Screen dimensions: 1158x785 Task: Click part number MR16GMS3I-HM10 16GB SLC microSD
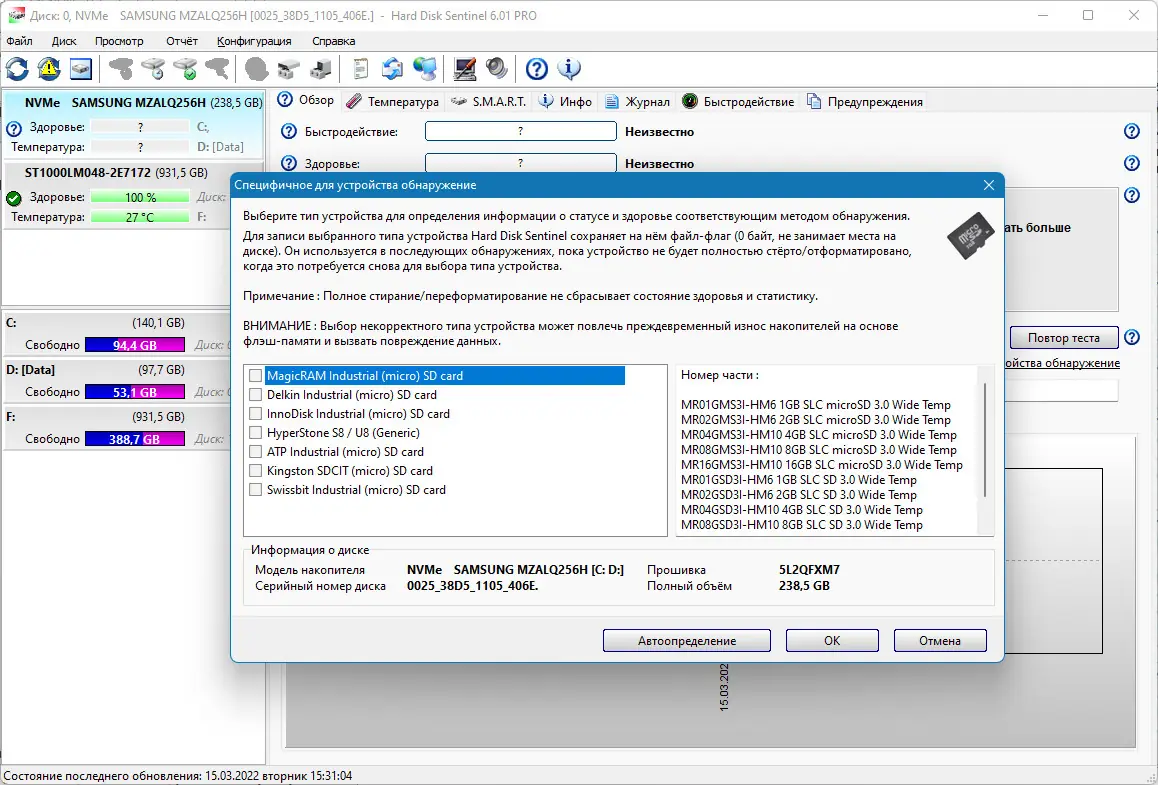(x=821, y=465)
